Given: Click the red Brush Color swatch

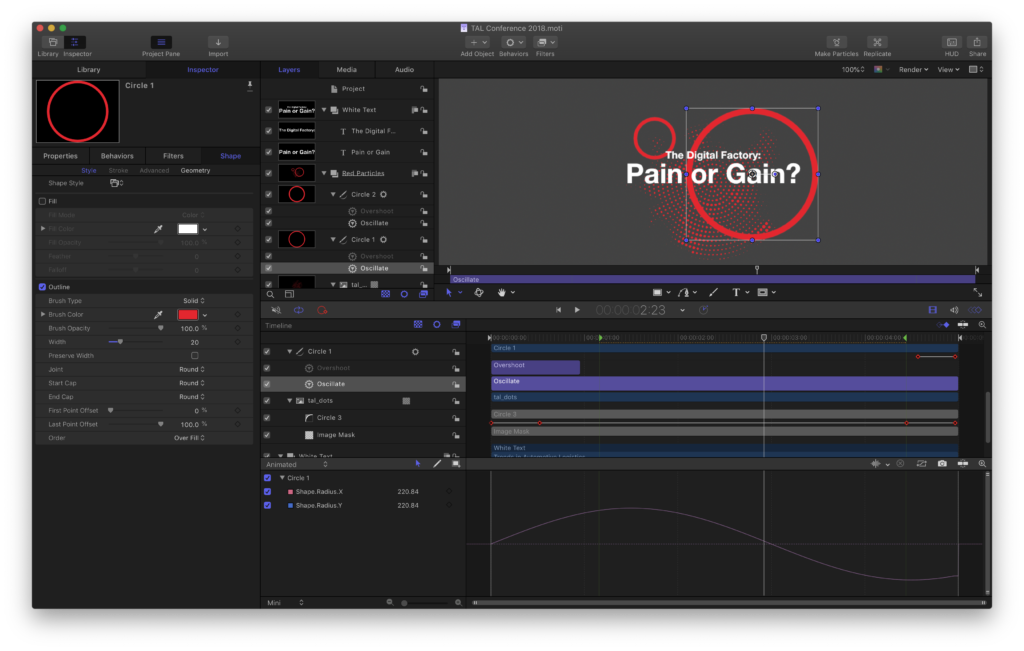Looking at the screenshot, I should [187, 315].
